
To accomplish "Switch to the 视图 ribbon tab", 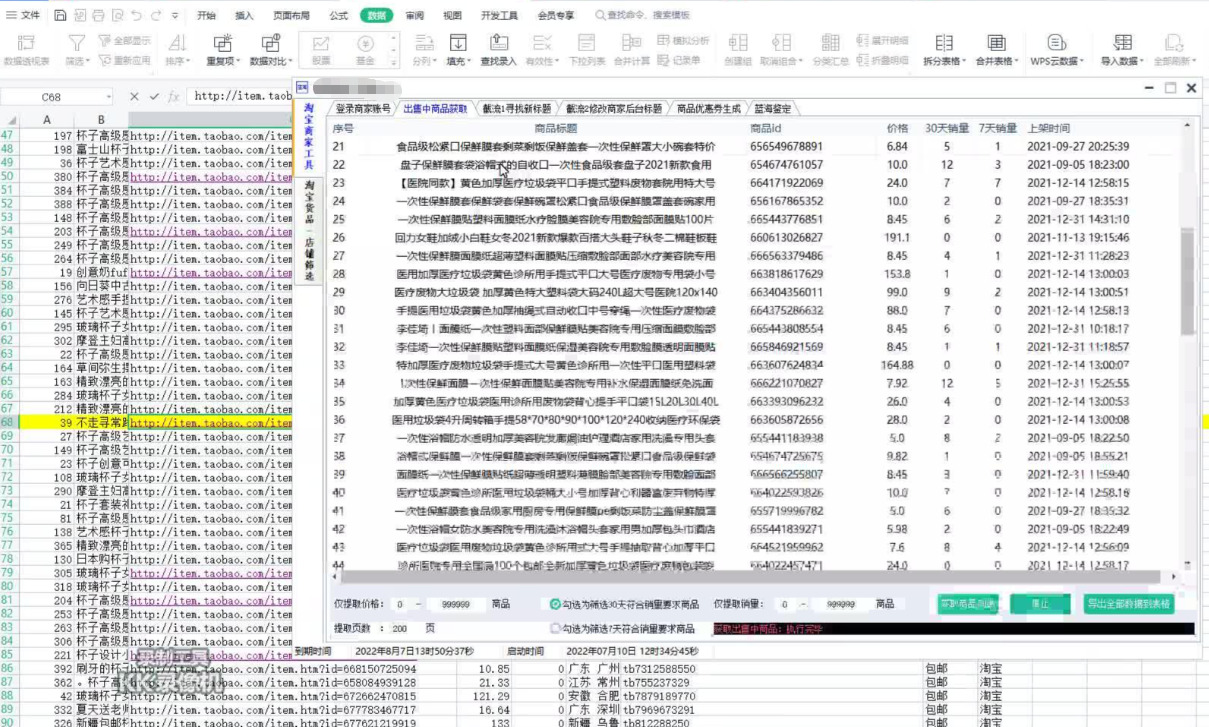I will tap(452, 15).
